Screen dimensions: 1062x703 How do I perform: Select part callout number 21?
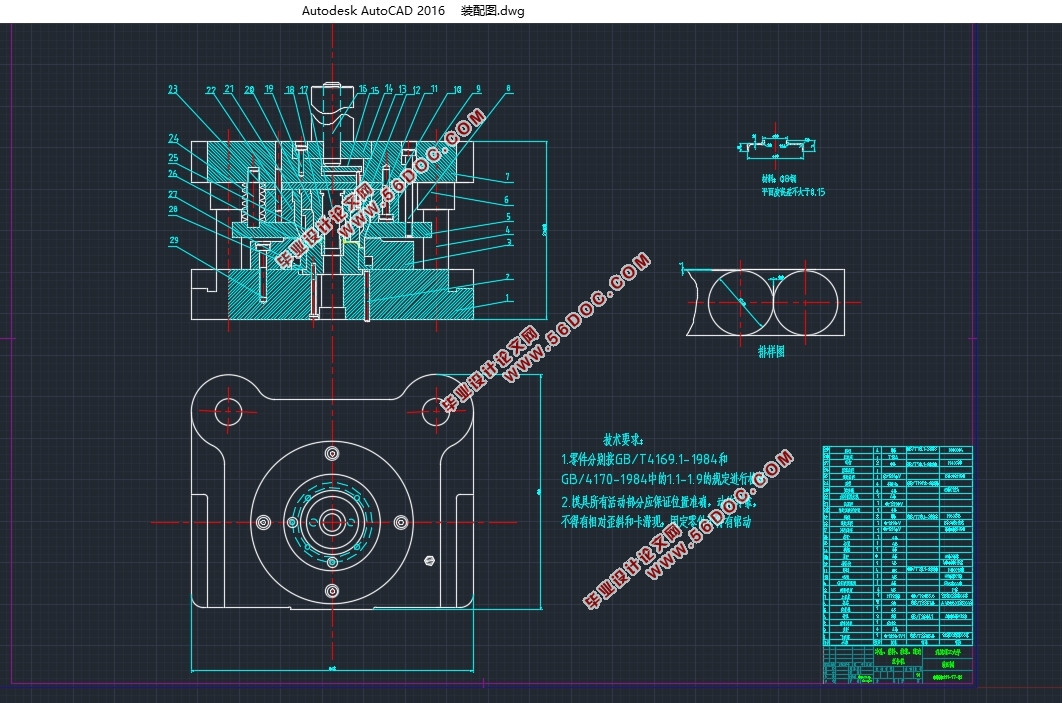[229, 89]
